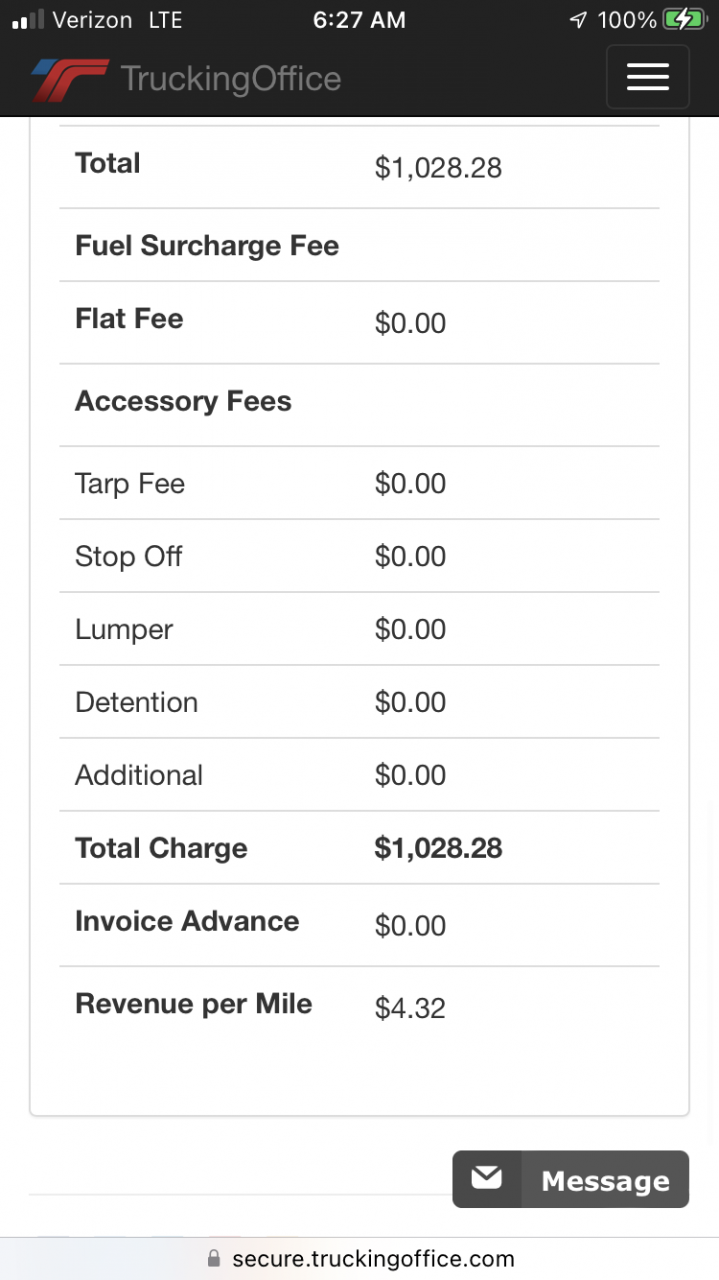Tap the Detention fee amount

click(x=410, y=702)
